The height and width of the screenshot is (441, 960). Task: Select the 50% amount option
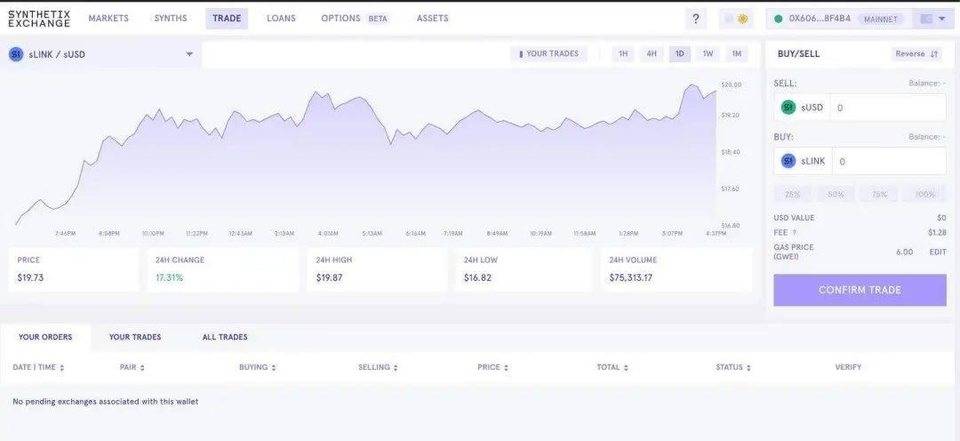tap(836, 194)
